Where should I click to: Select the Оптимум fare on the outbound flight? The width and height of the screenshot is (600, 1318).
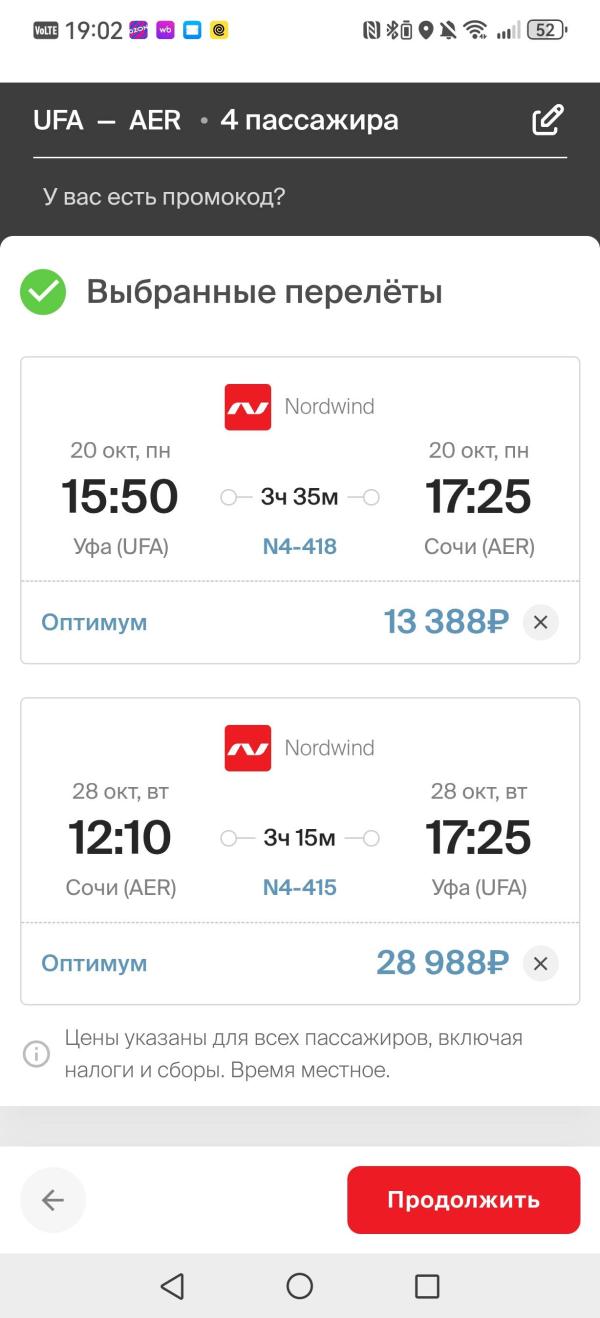pyautogui.click(x=94, y=622)
